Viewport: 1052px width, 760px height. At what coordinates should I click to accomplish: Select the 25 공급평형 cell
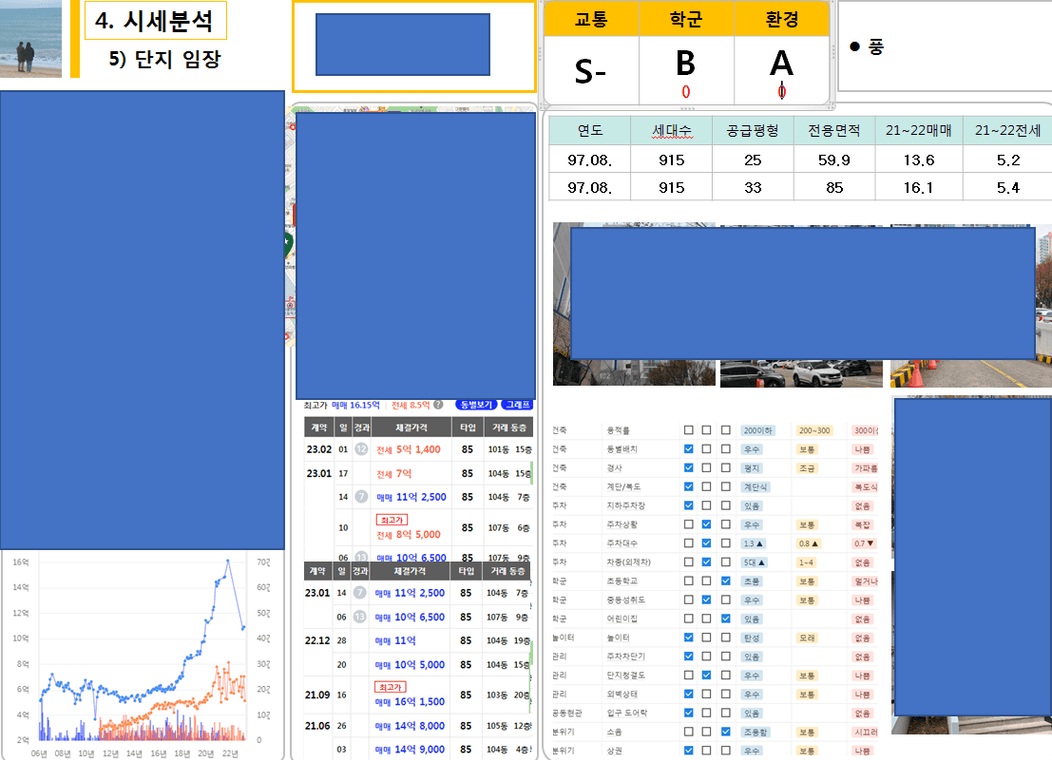click(753, 160)
